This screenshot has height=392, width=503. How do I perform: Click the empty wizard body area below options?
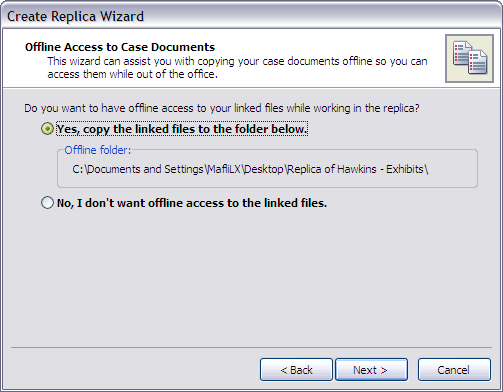click(x=251, y=277)
